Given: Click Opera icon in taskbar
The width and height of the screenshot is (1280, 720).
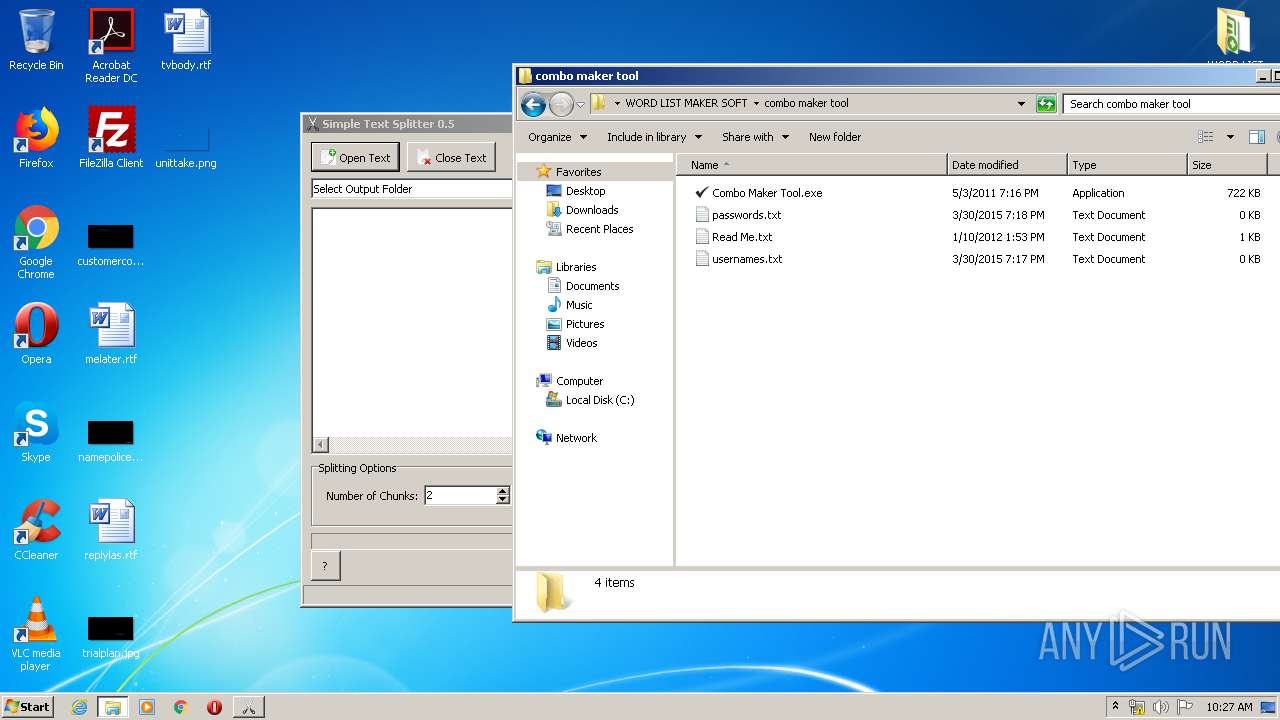Looking at the screenshot, I should tap(214, 707).
